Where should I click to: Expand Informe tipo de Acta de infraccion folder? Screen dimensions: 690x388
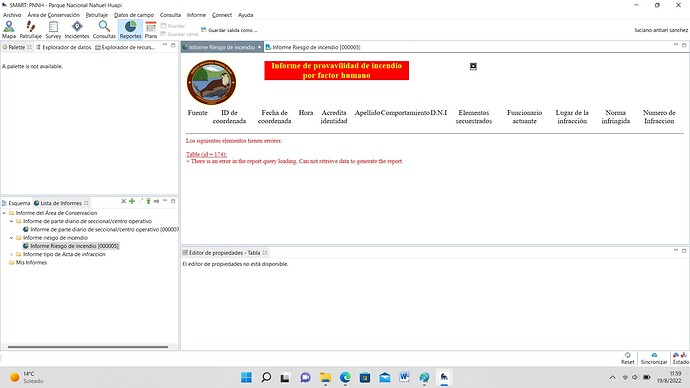pyautogui.click(x=12, y=254)
